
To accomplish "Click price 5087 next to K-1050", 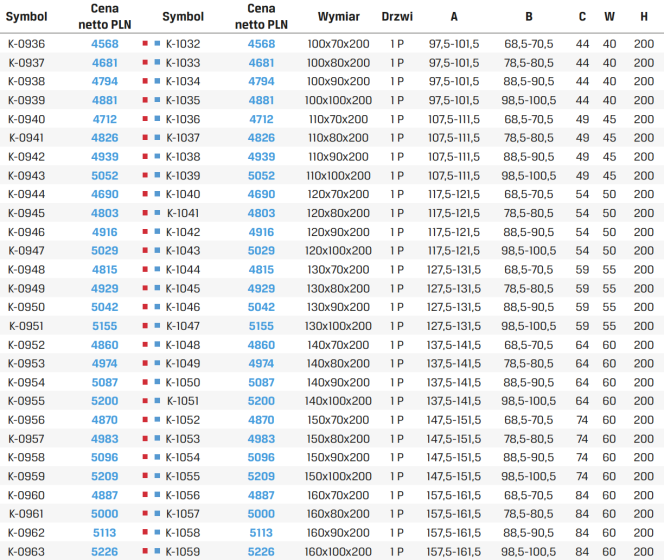I will [x=261, y=383].
